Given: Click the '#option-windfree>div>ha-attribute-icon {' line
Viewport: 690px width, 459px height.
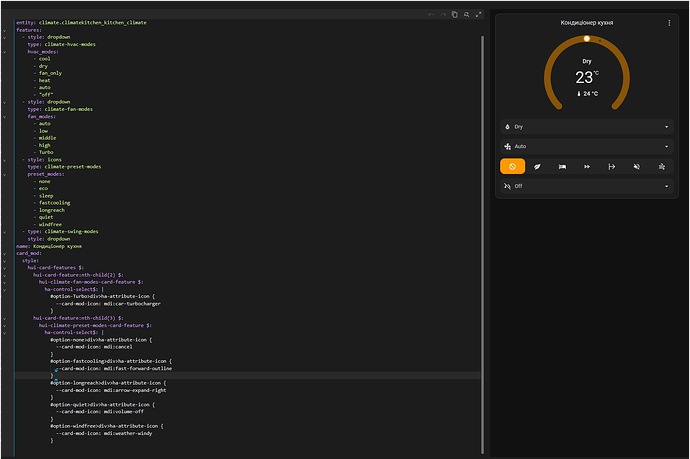Looking at the screenshot, I should [107, 426].
